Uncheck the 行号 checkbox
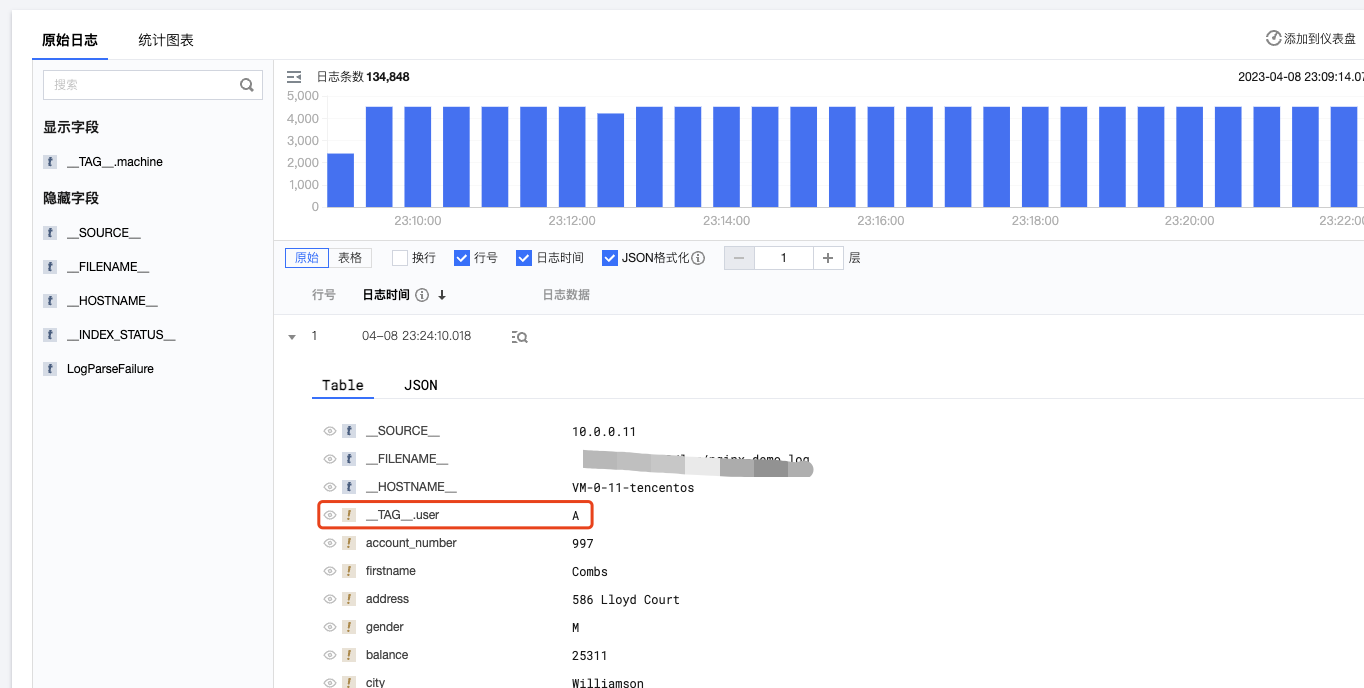1364x688 pixels. (x=462, y=258)
